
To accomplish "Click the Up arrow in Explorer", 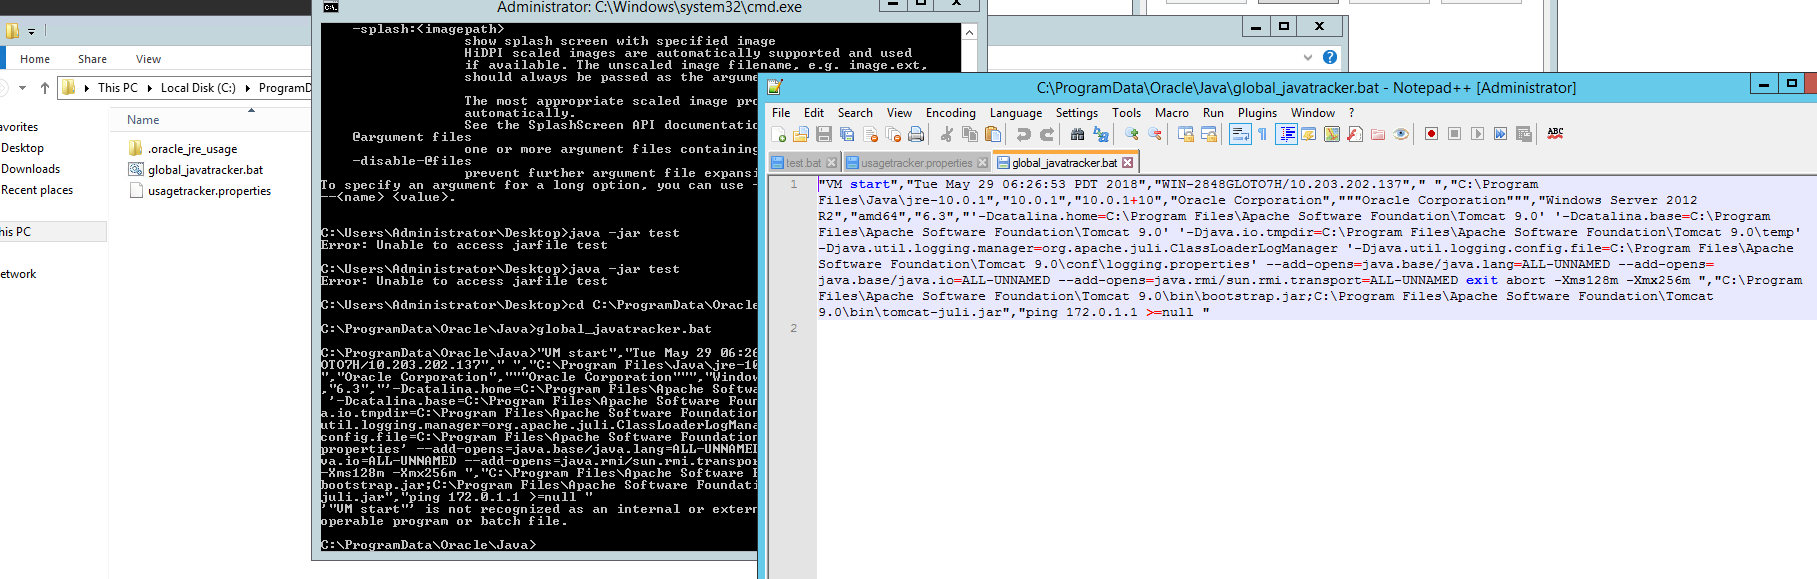I will tap(44, 88).
